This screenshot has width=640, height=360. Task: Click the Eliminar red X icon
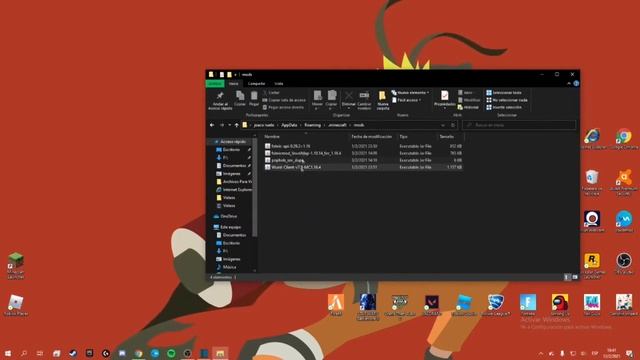pyautogui.click(x=349, y=96)
